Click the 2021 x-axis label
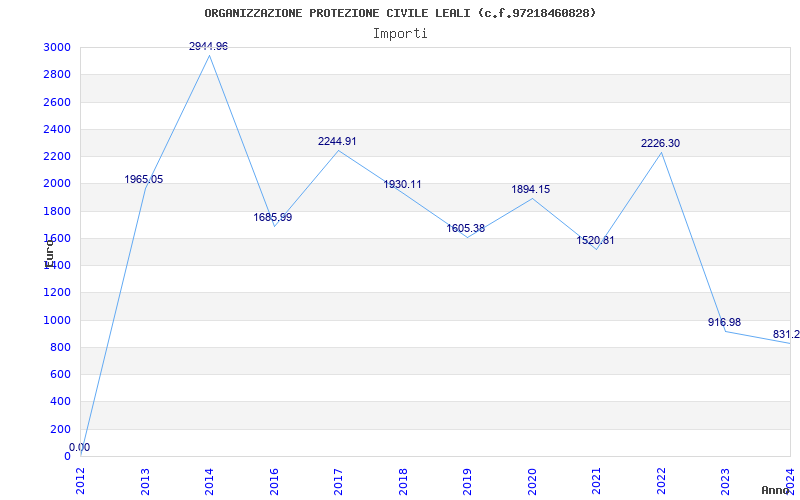 click(x=596, y=481)
